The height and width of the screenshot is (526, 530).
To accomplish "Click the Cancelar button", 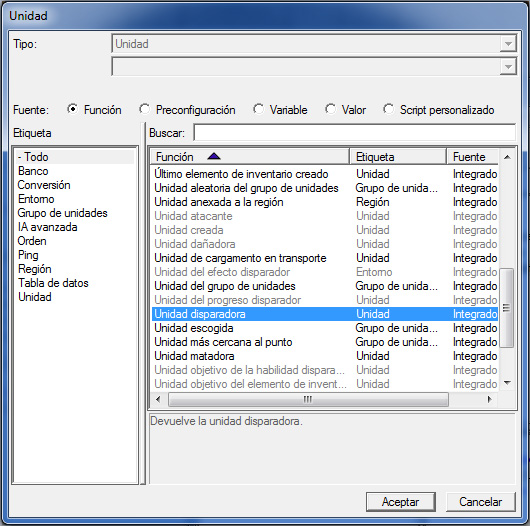I will [481, 502].
